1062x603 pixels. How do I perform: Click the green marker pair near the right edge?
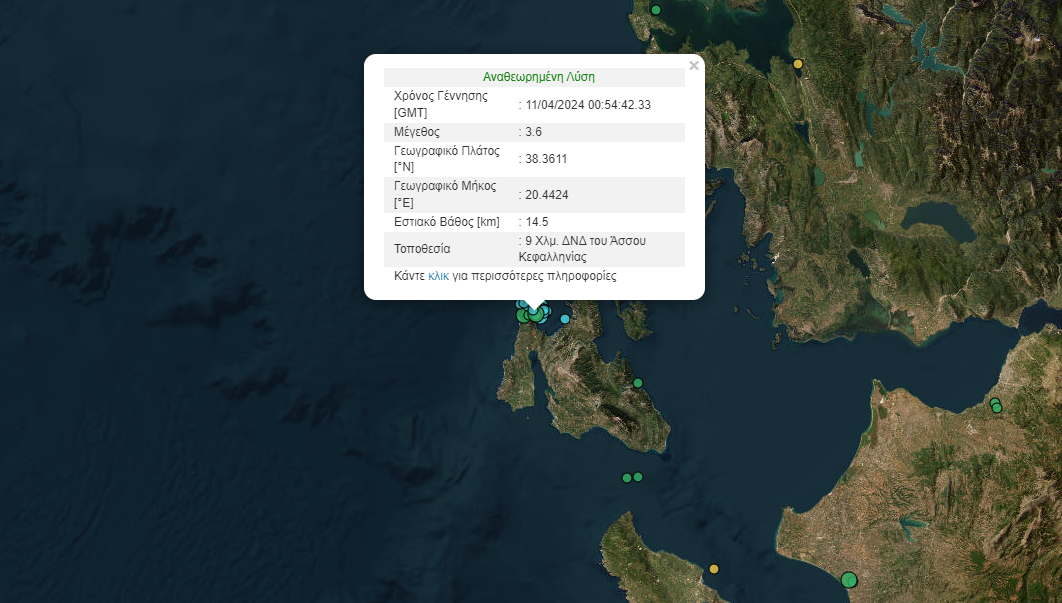pyautogui.click(x=996, y=406)
